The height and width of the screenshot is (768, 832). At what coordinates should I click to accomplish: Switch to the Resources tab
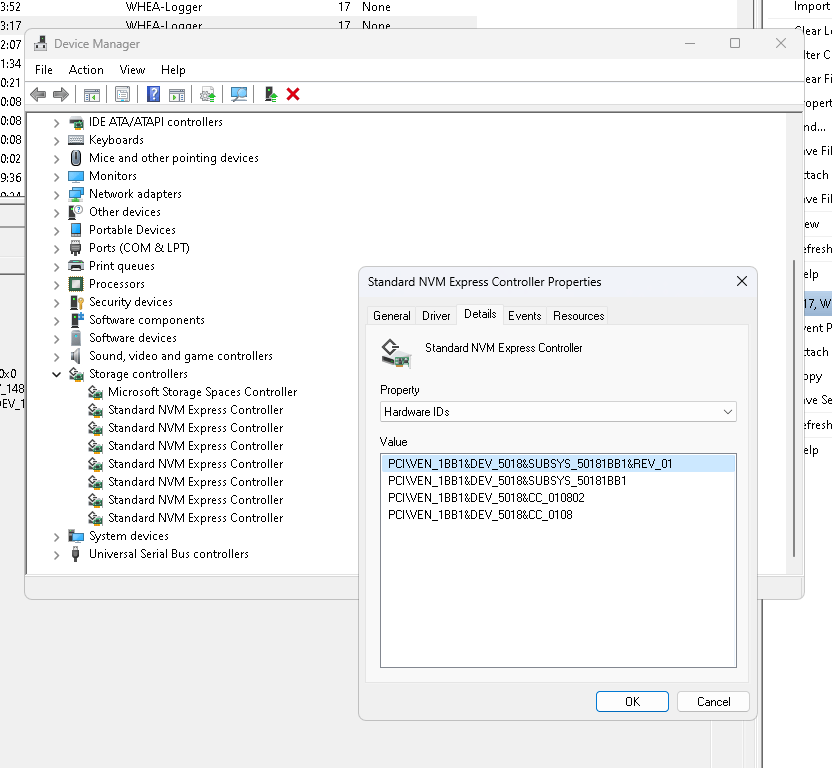tap(578, 316)
